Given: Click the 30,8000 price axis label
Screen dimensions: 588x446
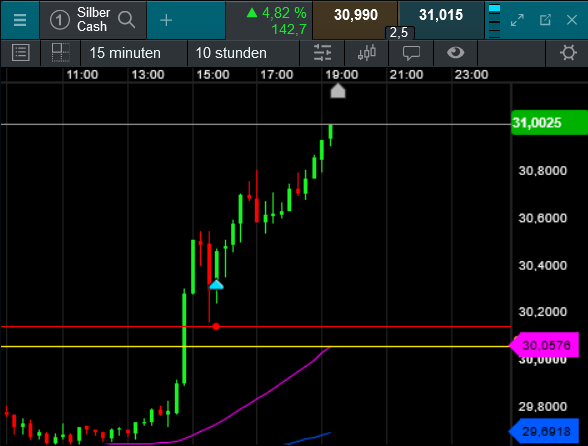Looking at the screenshot, I should point(543,171).
